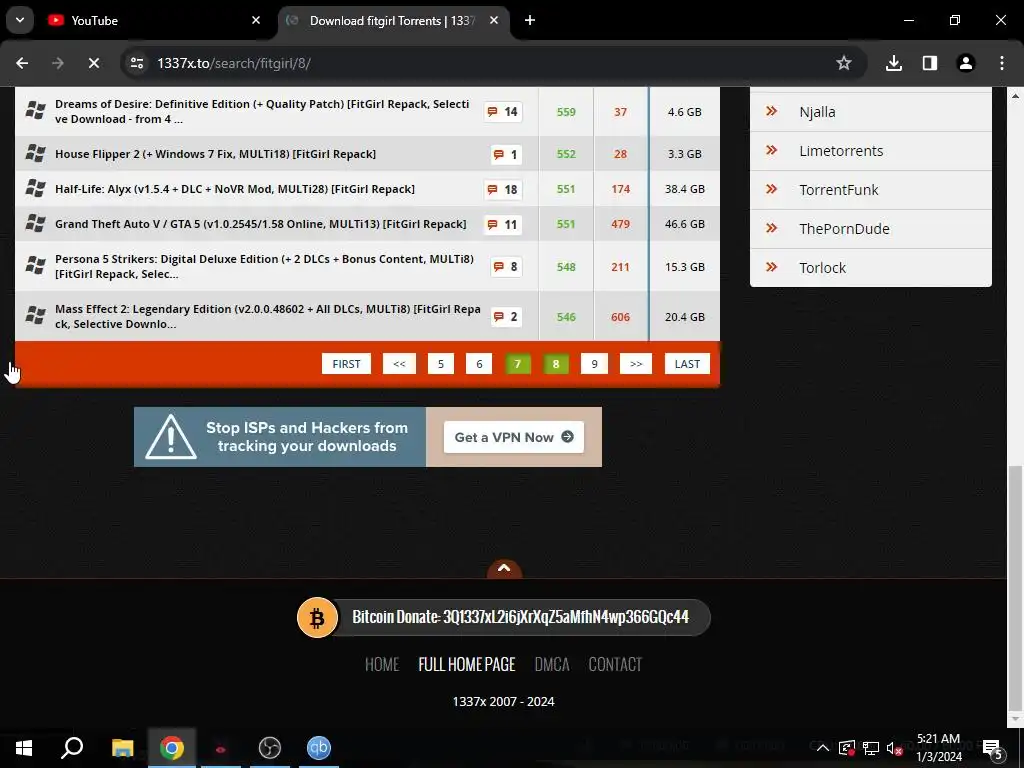Open Persona 5 Strikers torrent link

pos(264,266)
